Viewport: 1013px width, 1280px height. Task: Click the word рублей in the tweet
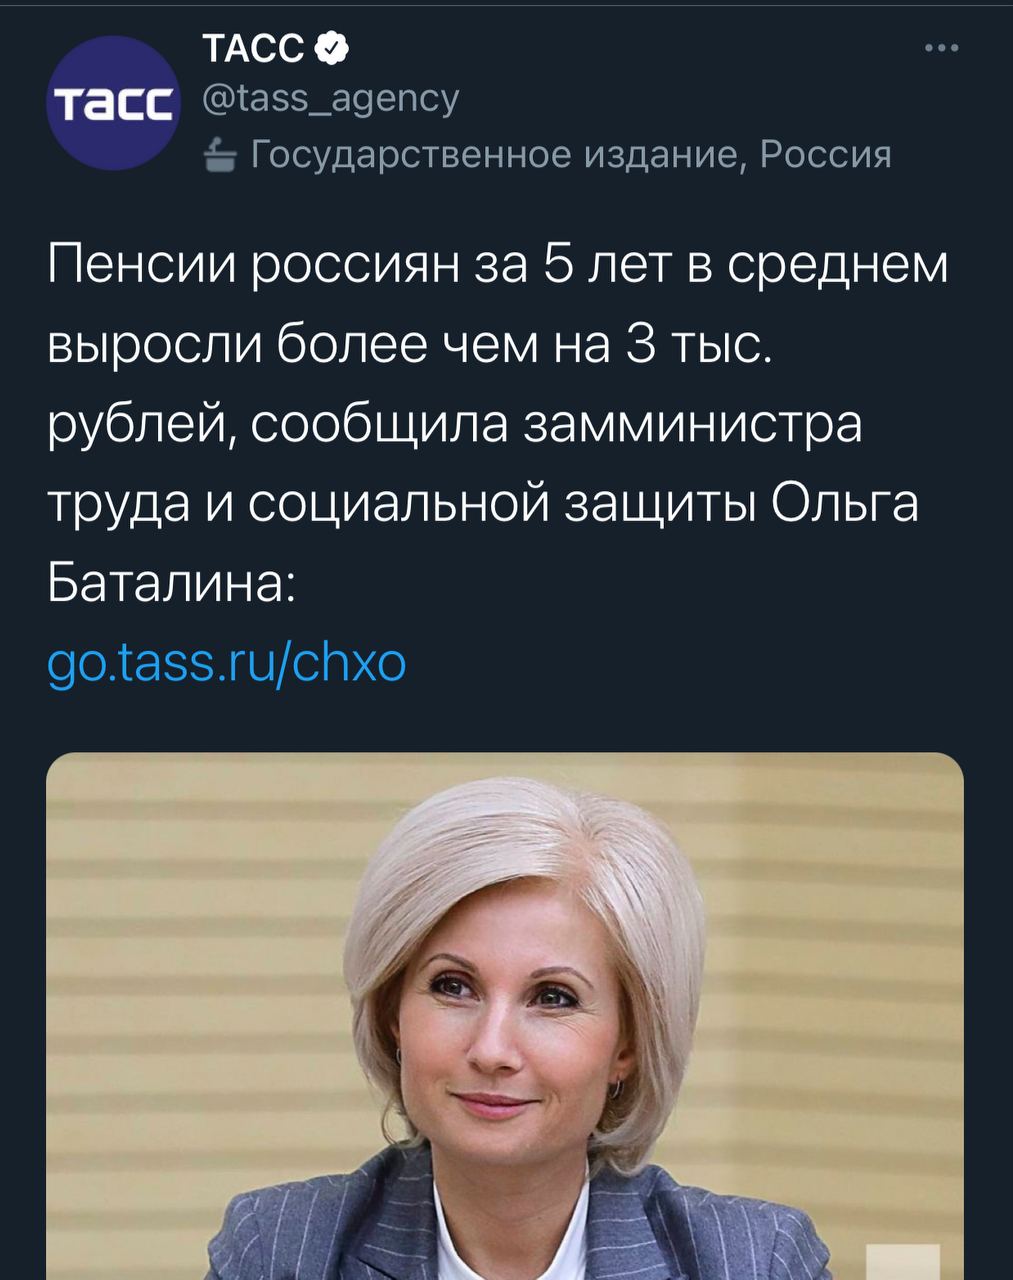[x=142, y=426]
